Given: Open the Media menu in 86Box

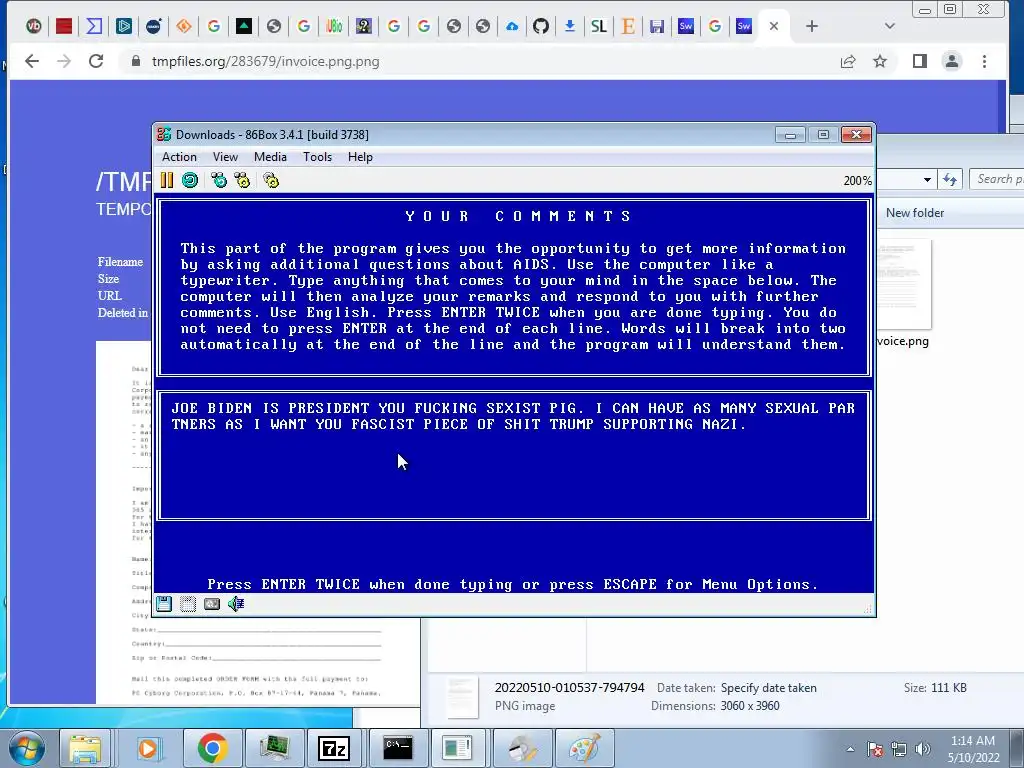Looking at the screenshot, I should tap(270, 157).
